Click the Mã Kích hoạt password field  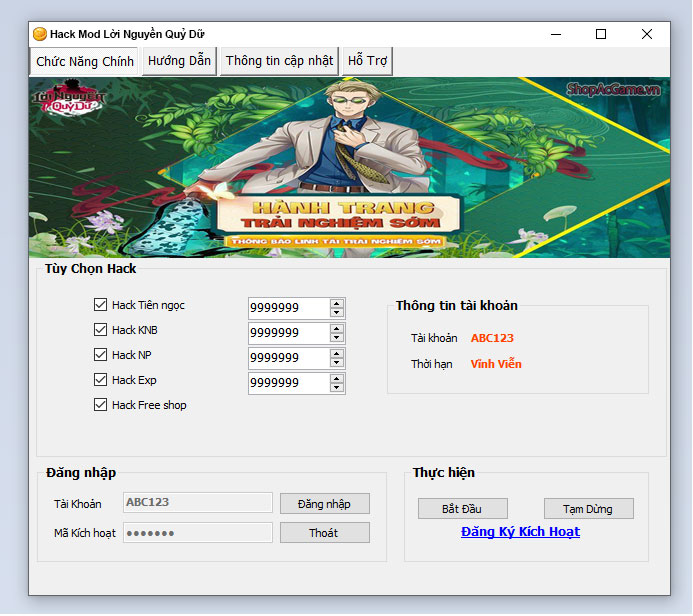coord(198,533)
